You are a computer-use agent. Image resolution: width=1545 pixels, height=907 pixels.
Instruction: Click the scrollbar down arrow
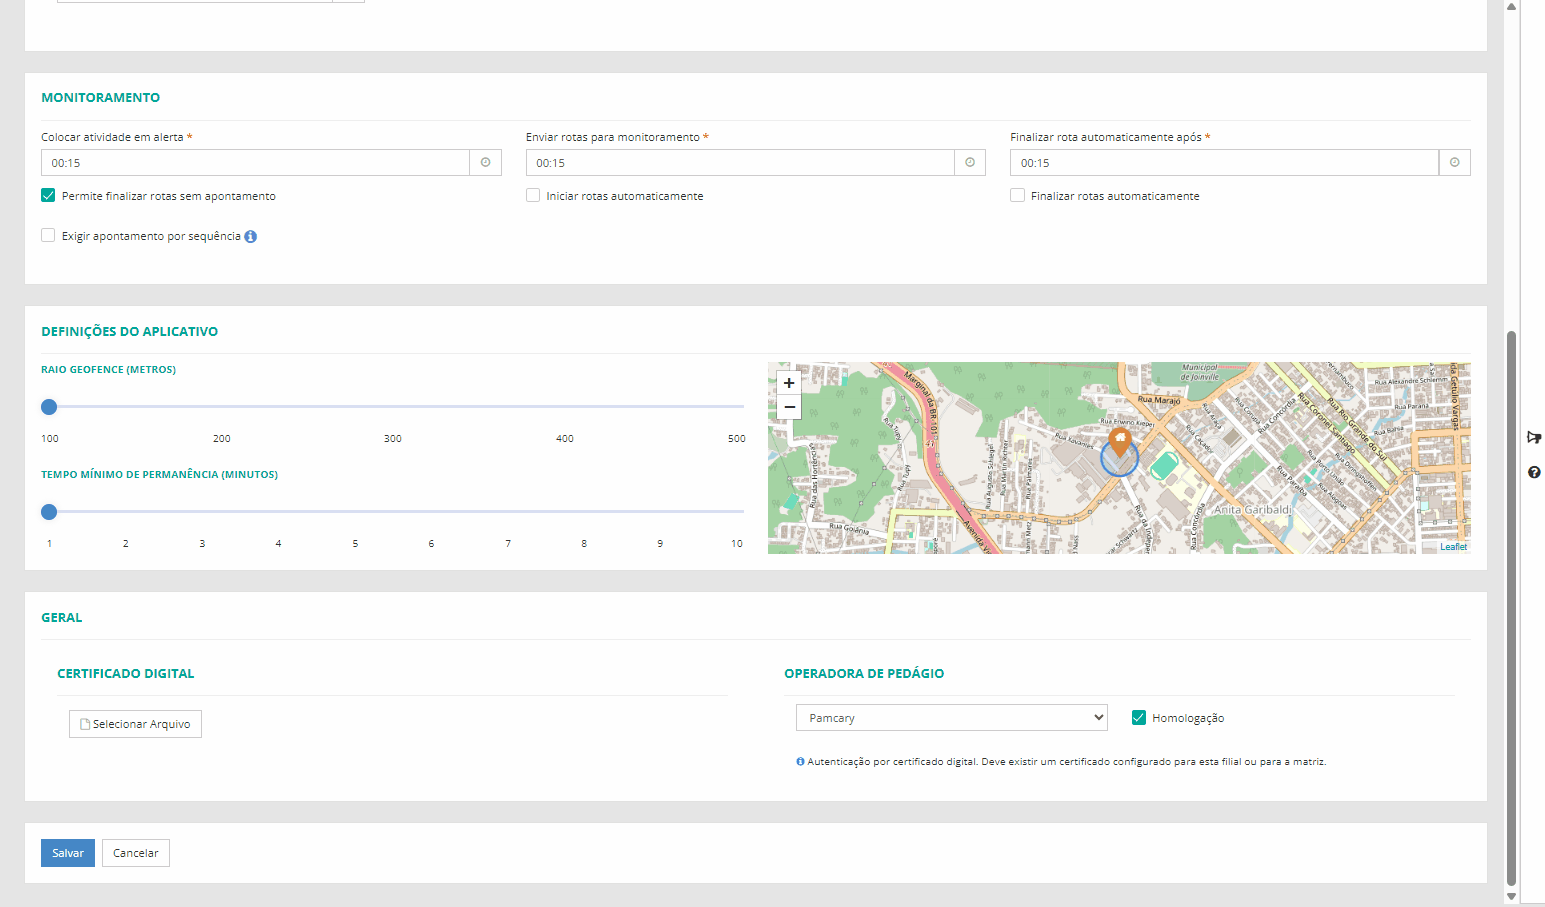[x=1511, y=897]
